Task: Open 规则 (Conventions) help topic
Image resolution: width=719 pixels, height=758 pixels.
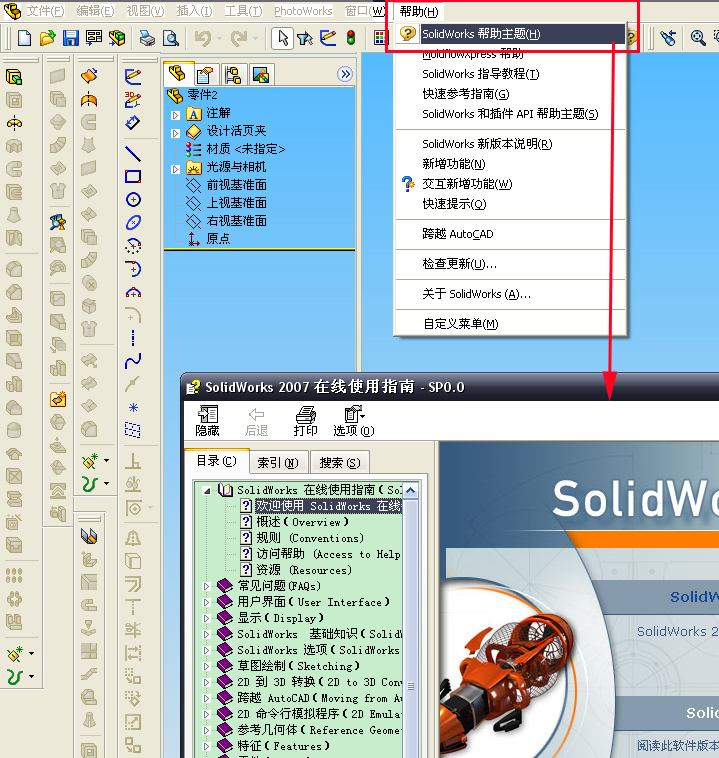Action: click(310, 538)
